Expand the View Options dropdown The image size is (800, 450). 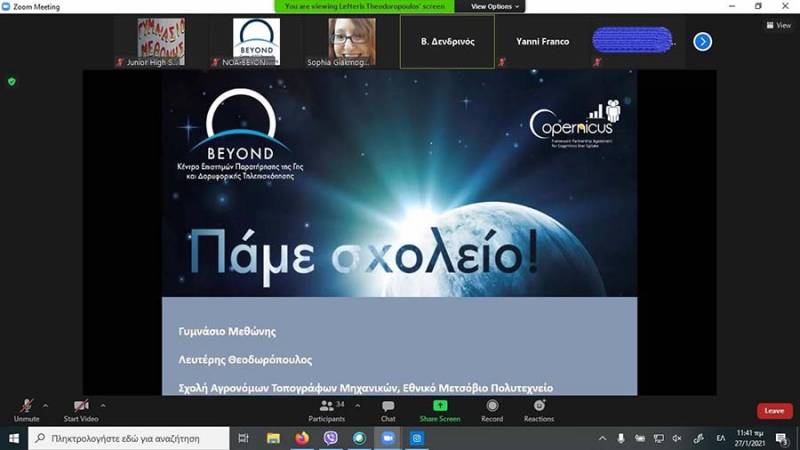tap(495, 6)
